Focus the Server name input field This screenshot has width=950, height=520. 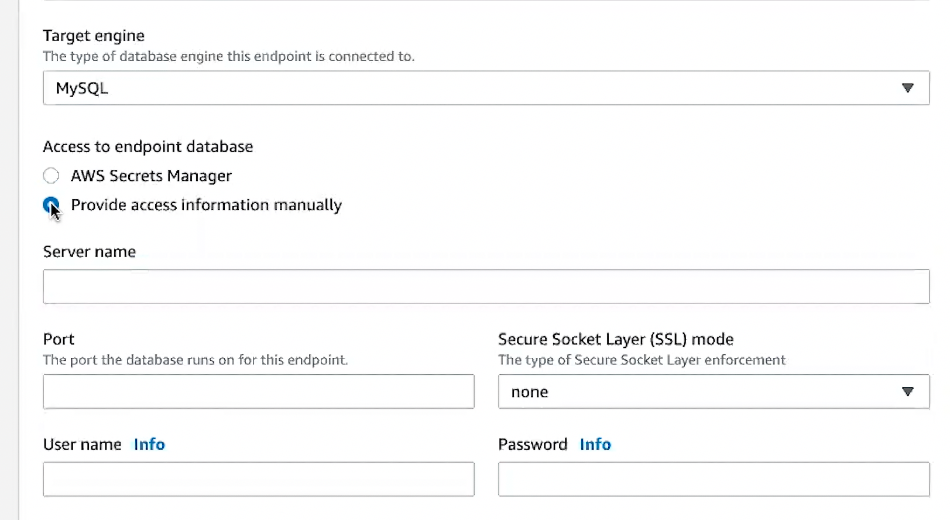[x=486, y=286]
